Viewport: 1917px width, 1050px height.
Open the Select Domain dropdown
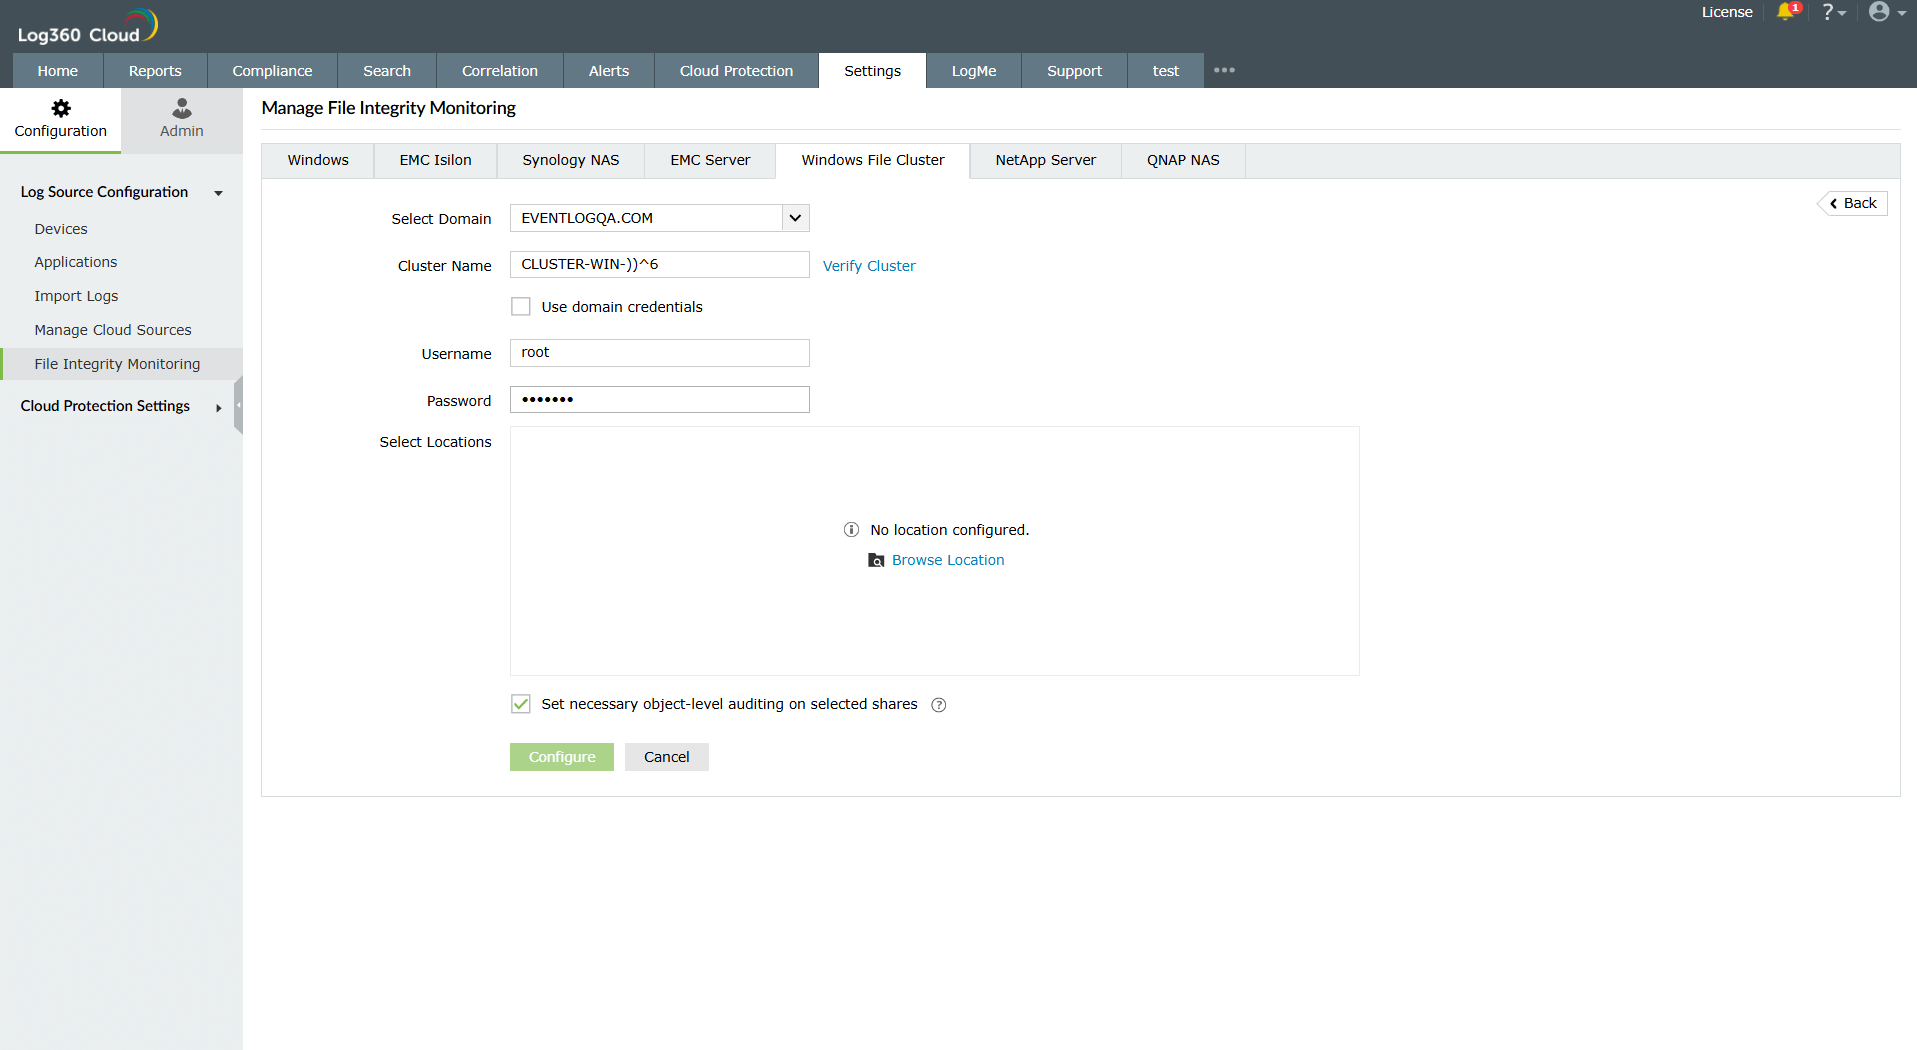click(794, 217)
